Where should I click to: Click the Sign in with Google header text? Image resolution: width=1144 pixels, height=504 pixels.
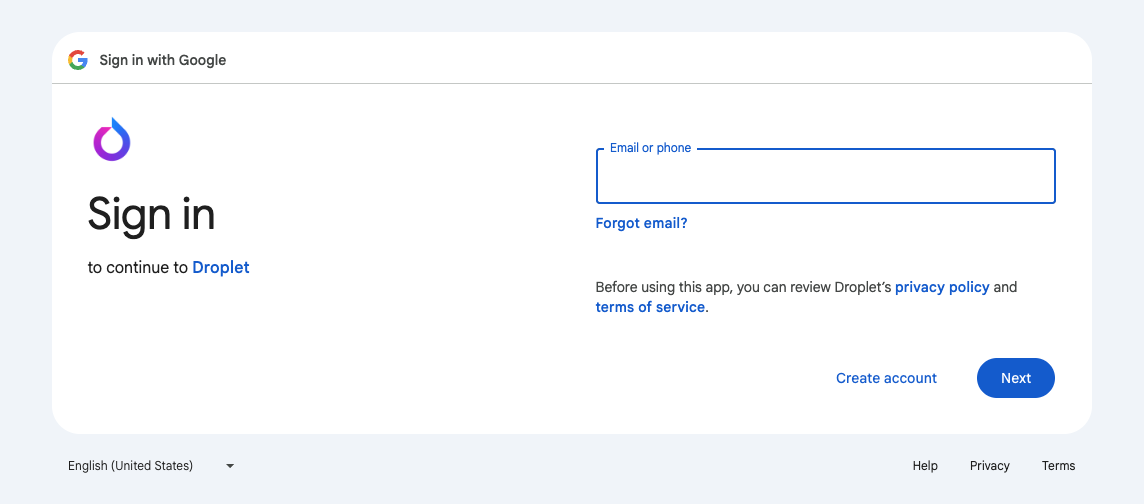pos(163,60)
